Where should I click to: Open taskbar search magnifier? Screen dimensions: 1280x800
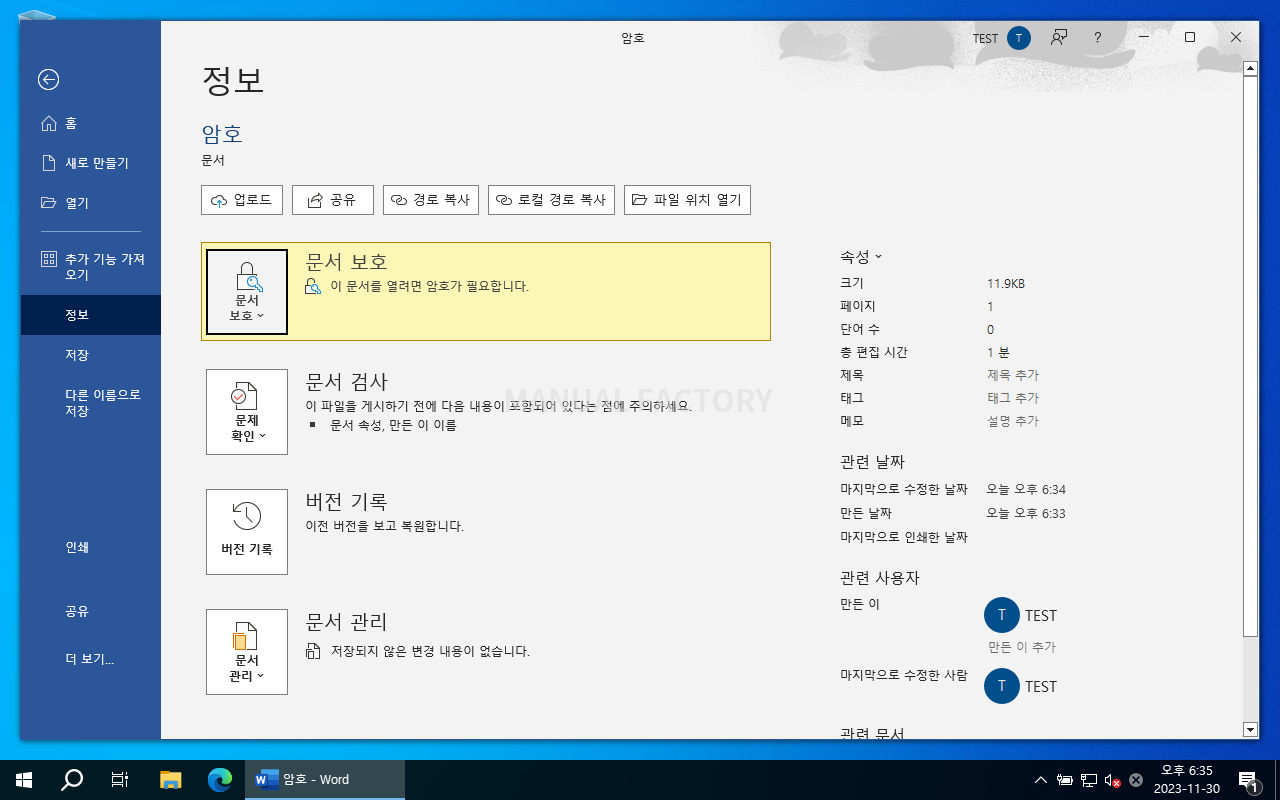[72, 780]
